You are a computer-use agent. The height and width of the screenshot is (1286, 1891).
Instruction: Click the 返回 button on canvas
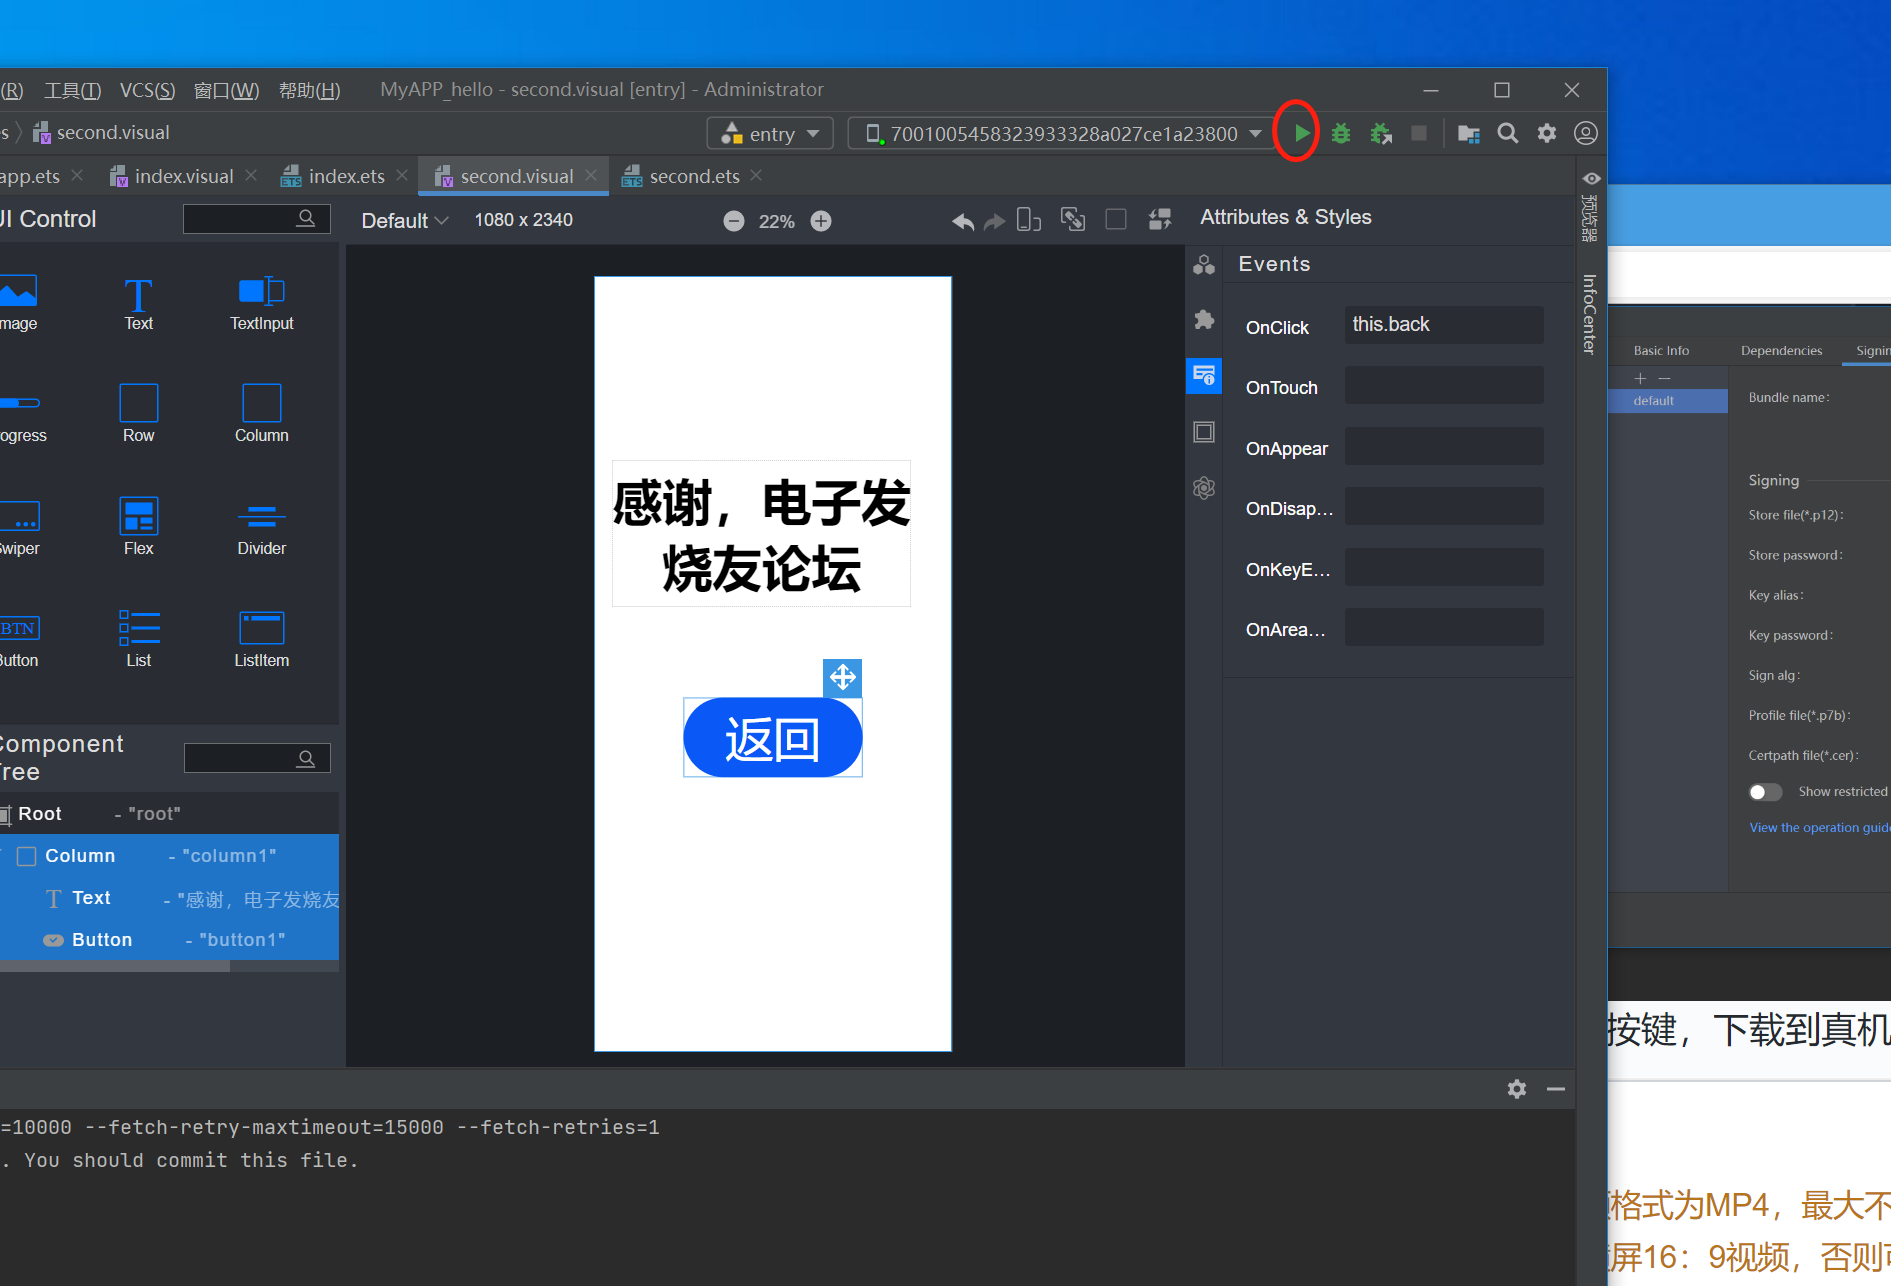pos(772,738)
